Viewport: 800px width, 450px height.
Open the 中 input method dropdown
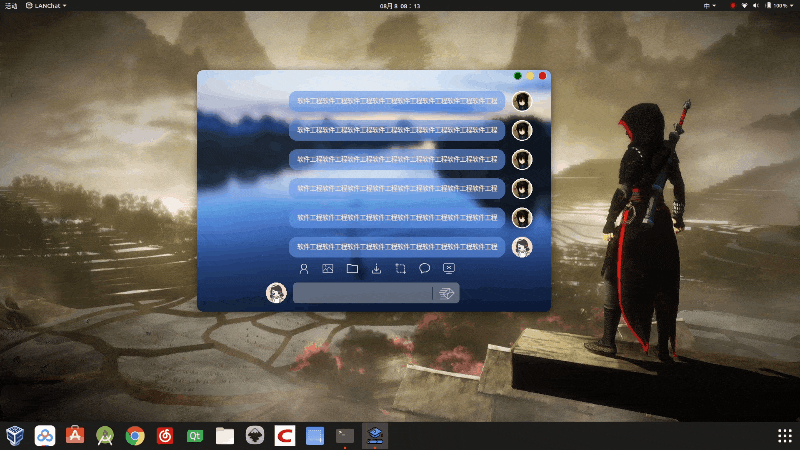pyautogui.click(x=710, y=6)
